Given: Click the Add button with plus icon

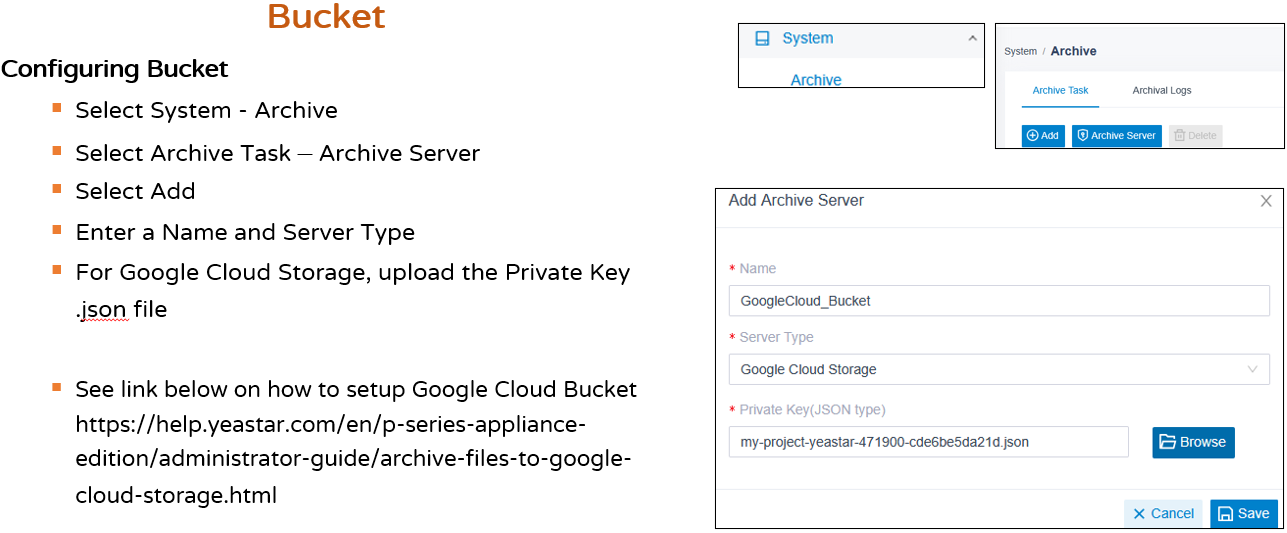Looking at the screenshot, I should (x=1043, y=135).
